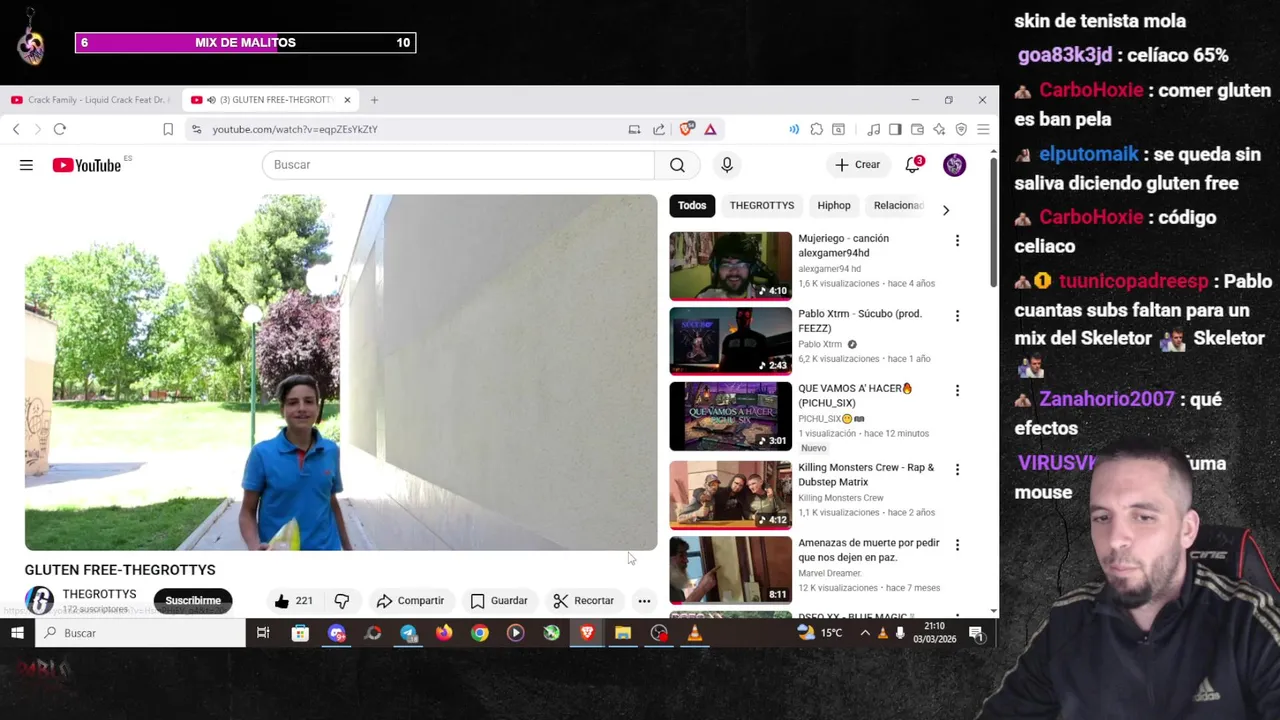Open Telegram from the taskbar

click(x=408, y=633)
